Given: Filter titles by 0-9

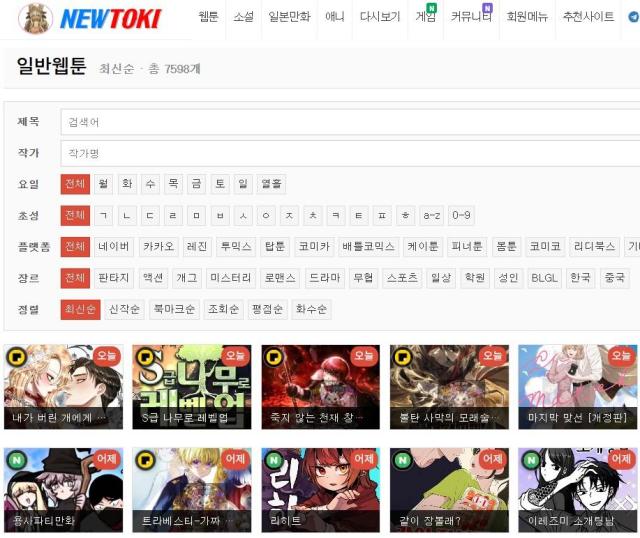Looking at the screenshot, I should tap(461, 216).
